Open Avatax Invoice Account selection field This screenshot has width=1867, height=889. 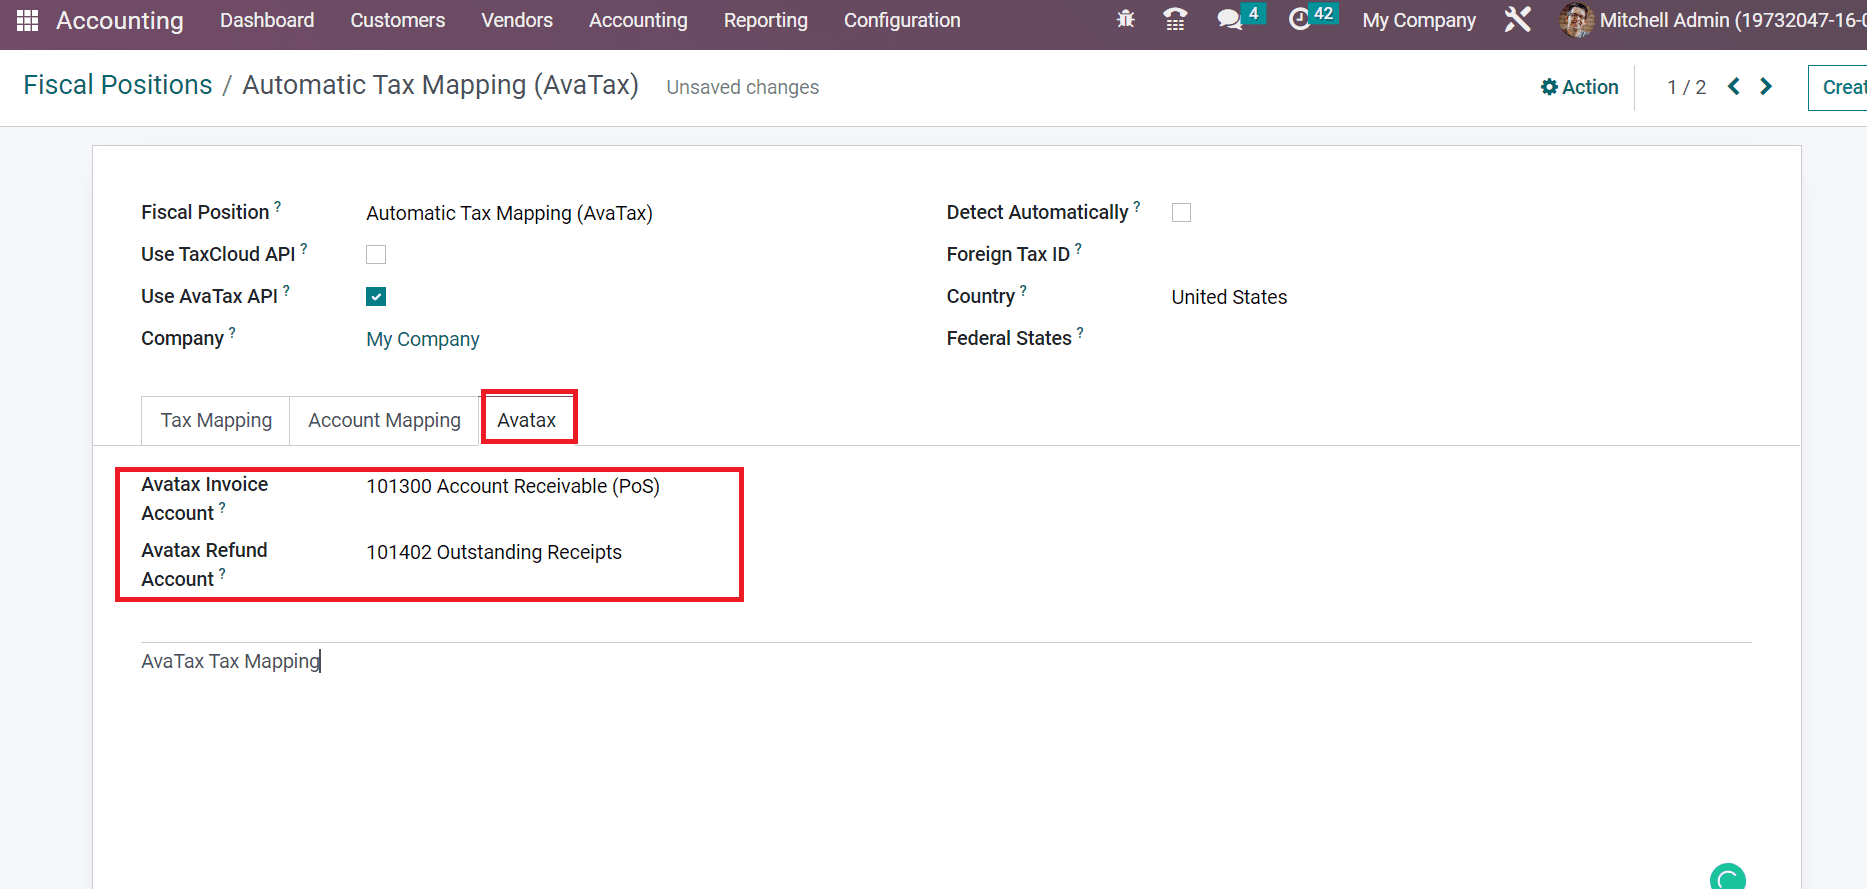(513, 486)
